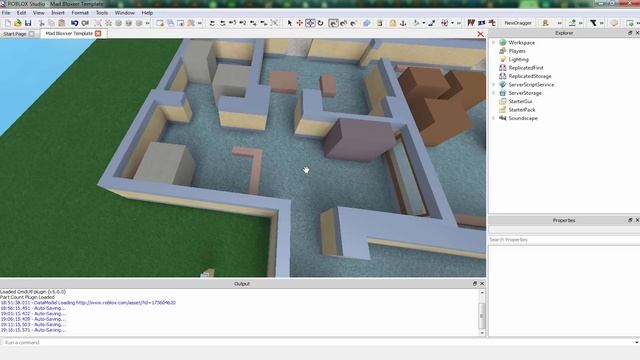
Task: Open the File menu
Action: 6,13
